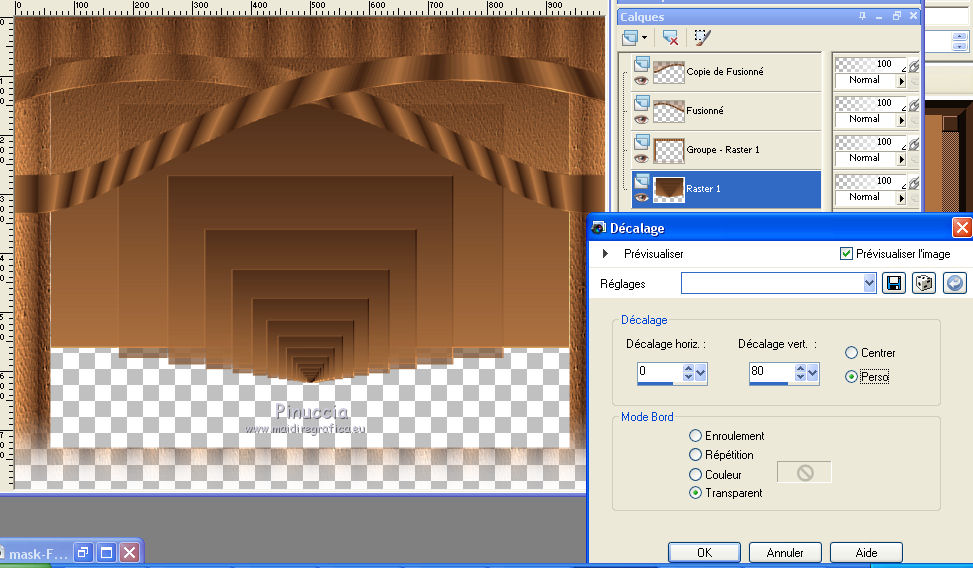Click the mask-F minimized document tab
973x568 pixels.
pos(36,554)
